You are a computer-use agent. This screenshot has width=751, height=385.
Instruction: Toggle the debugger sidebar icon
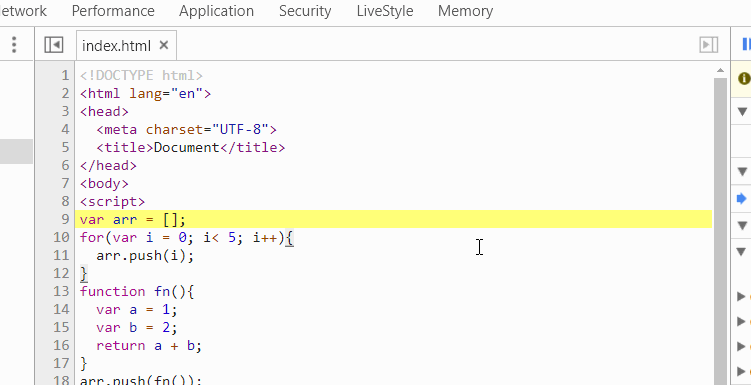coord(708,45)
